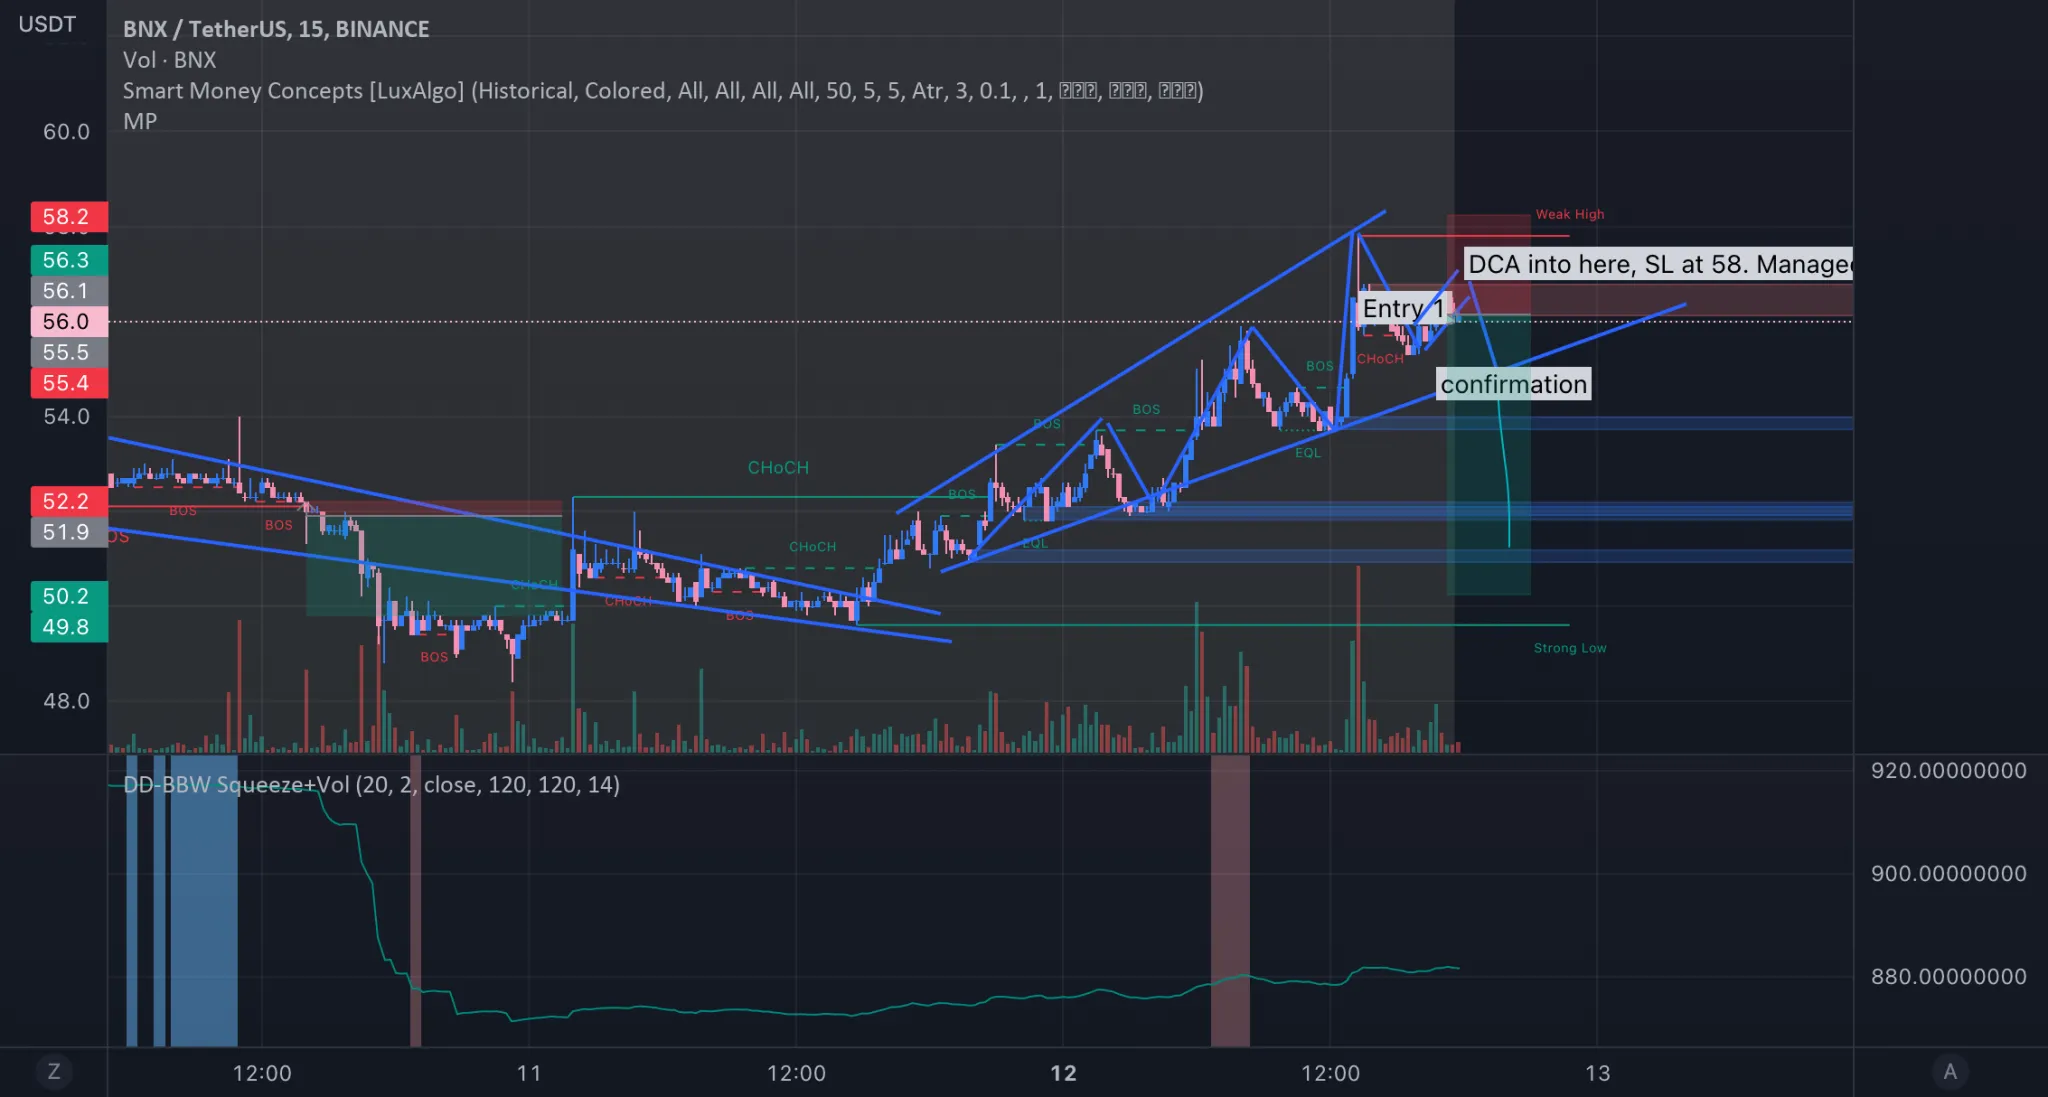Select the 'Entry 1' text annotation
This screenshot has width=2048, height=1097.
[1402, 308]
